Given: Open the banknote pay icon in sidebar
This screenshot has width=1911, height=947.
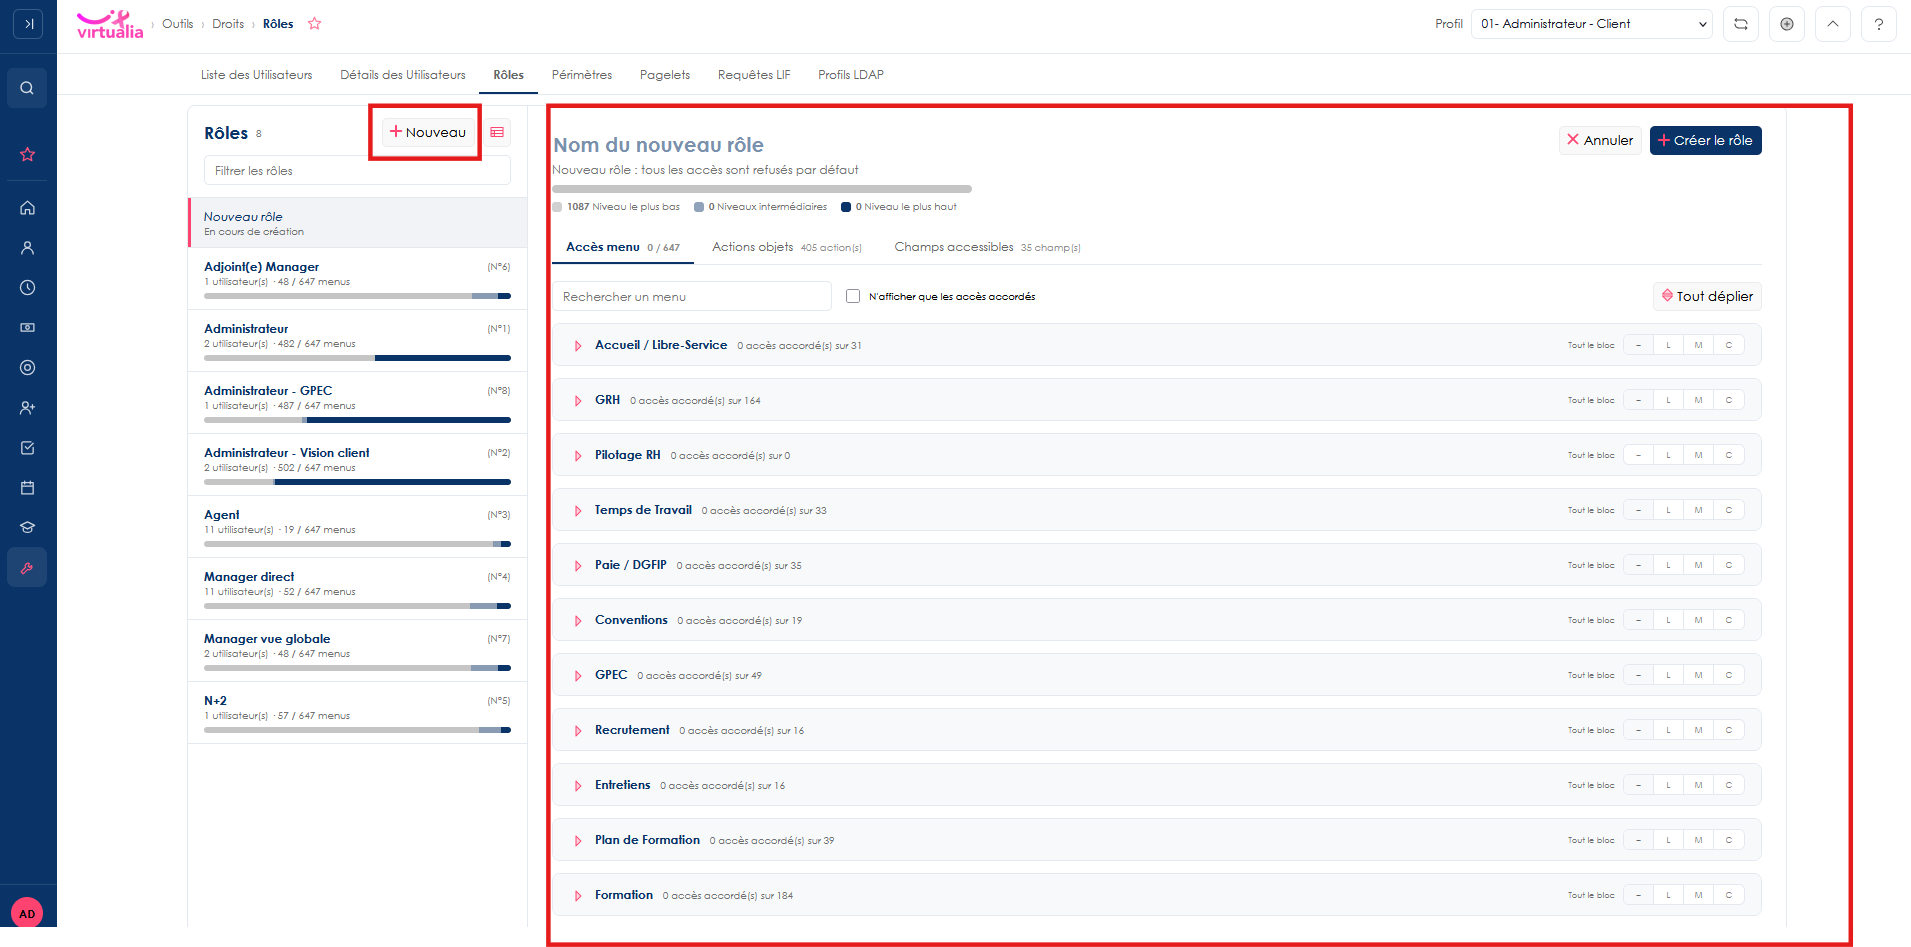Looking at the screenshot, I should pyautogui.click(x=27, y=328).
